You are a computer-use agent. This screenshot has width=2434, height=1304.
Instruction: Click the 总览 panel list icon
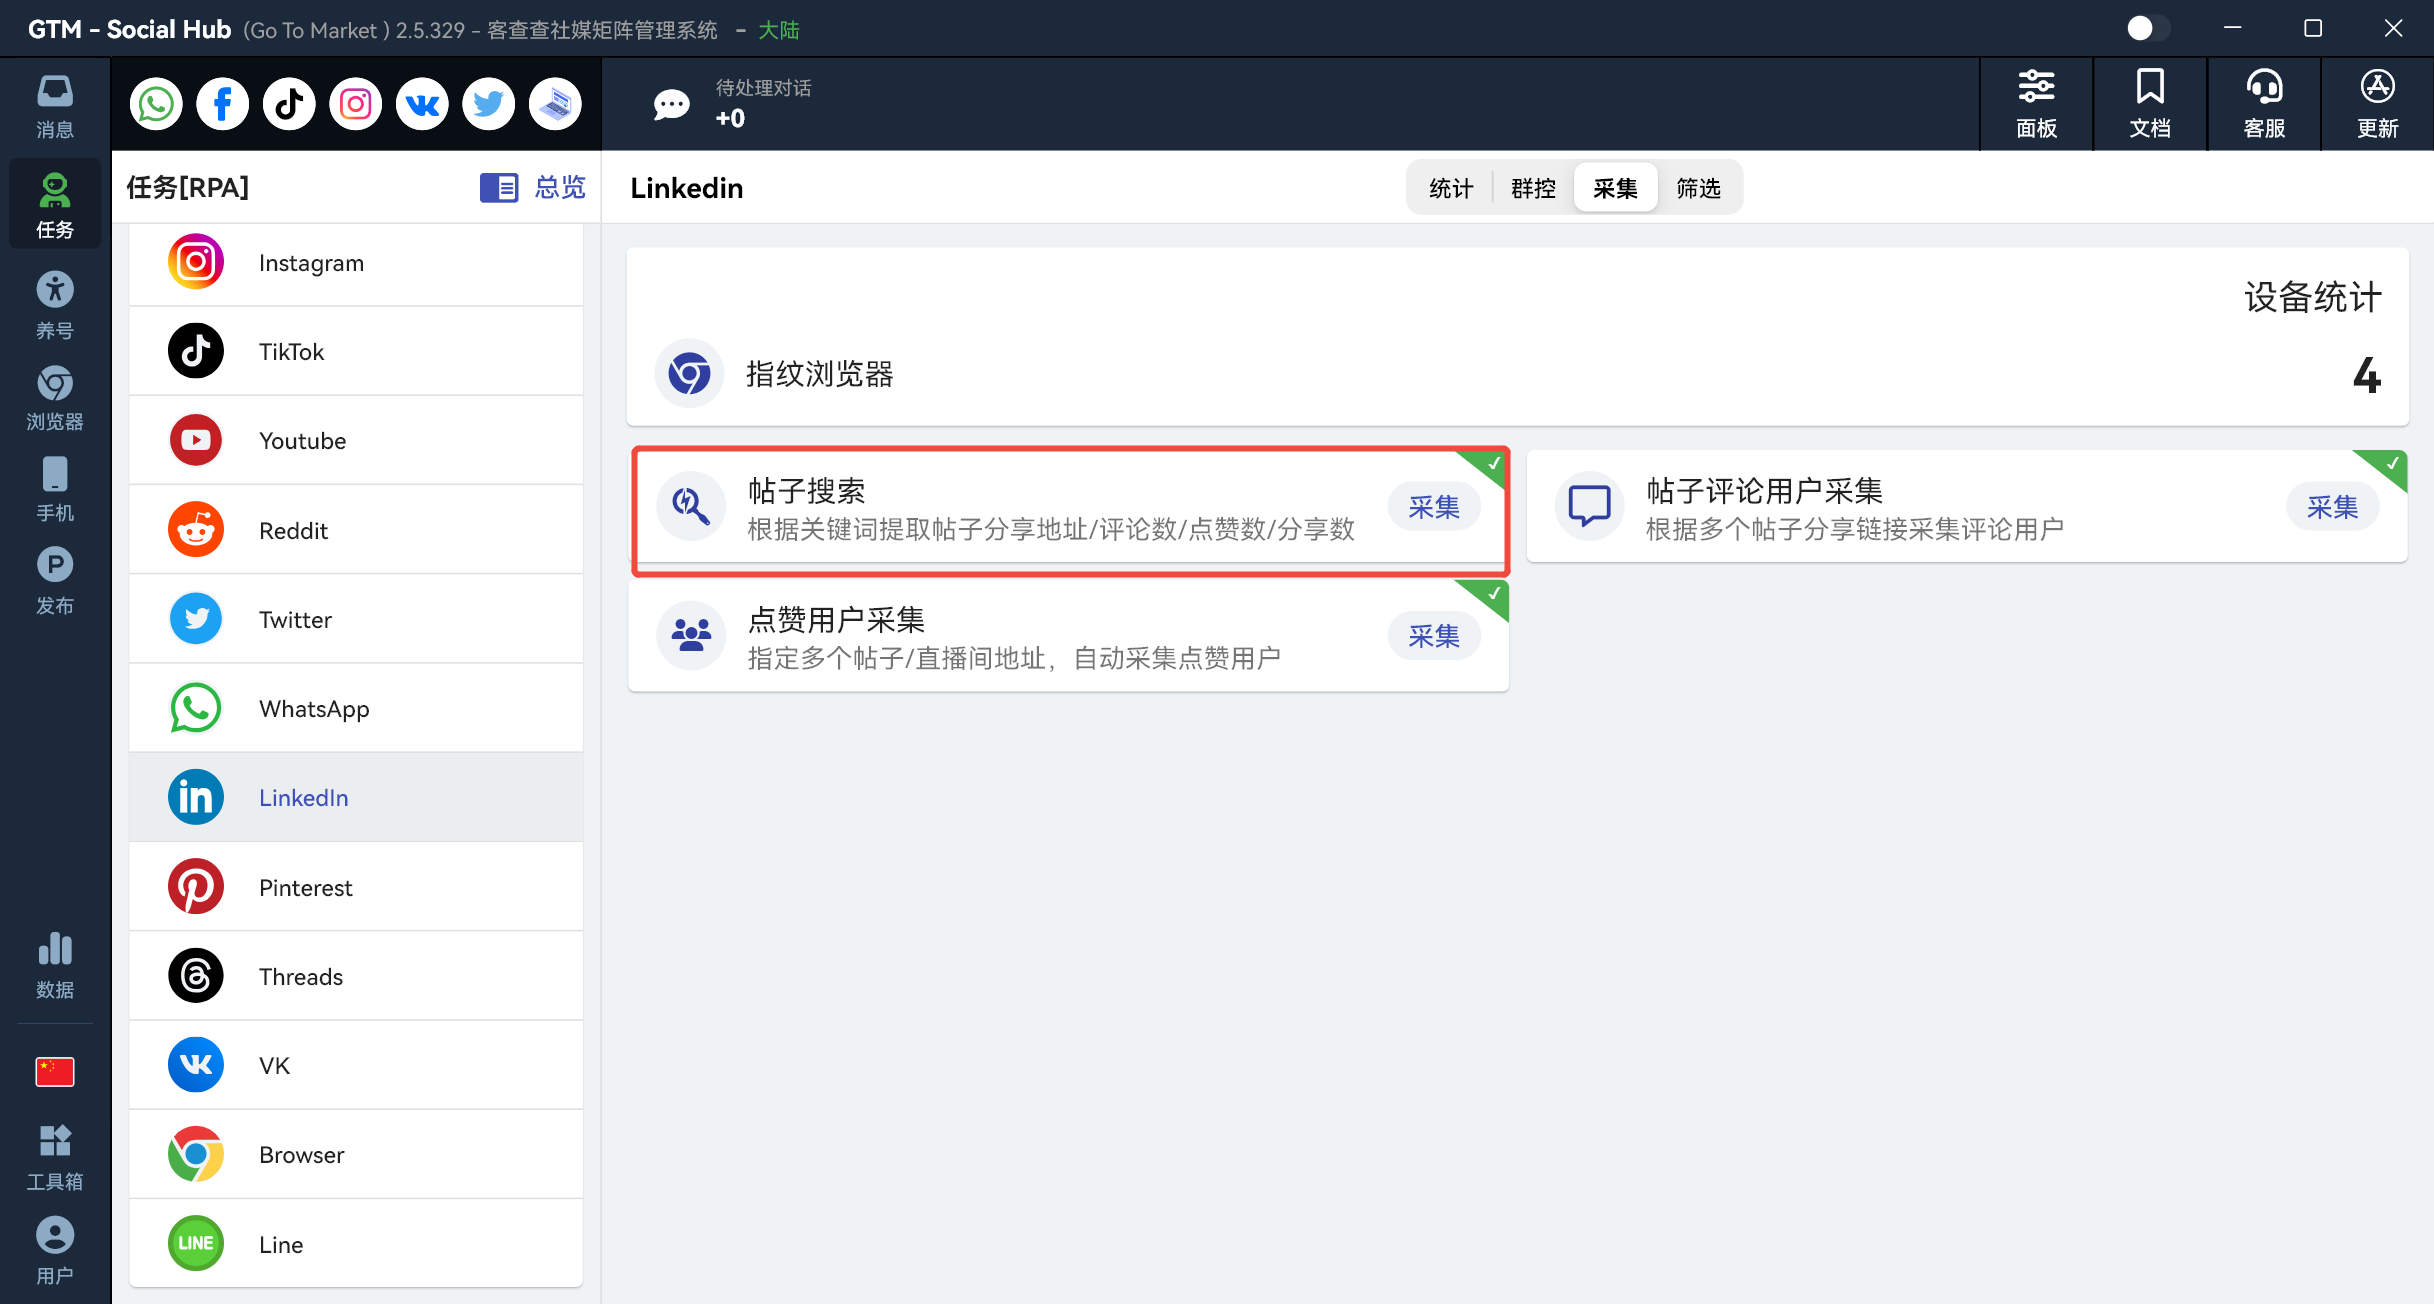pyautogui.click(x=499, y=187)
